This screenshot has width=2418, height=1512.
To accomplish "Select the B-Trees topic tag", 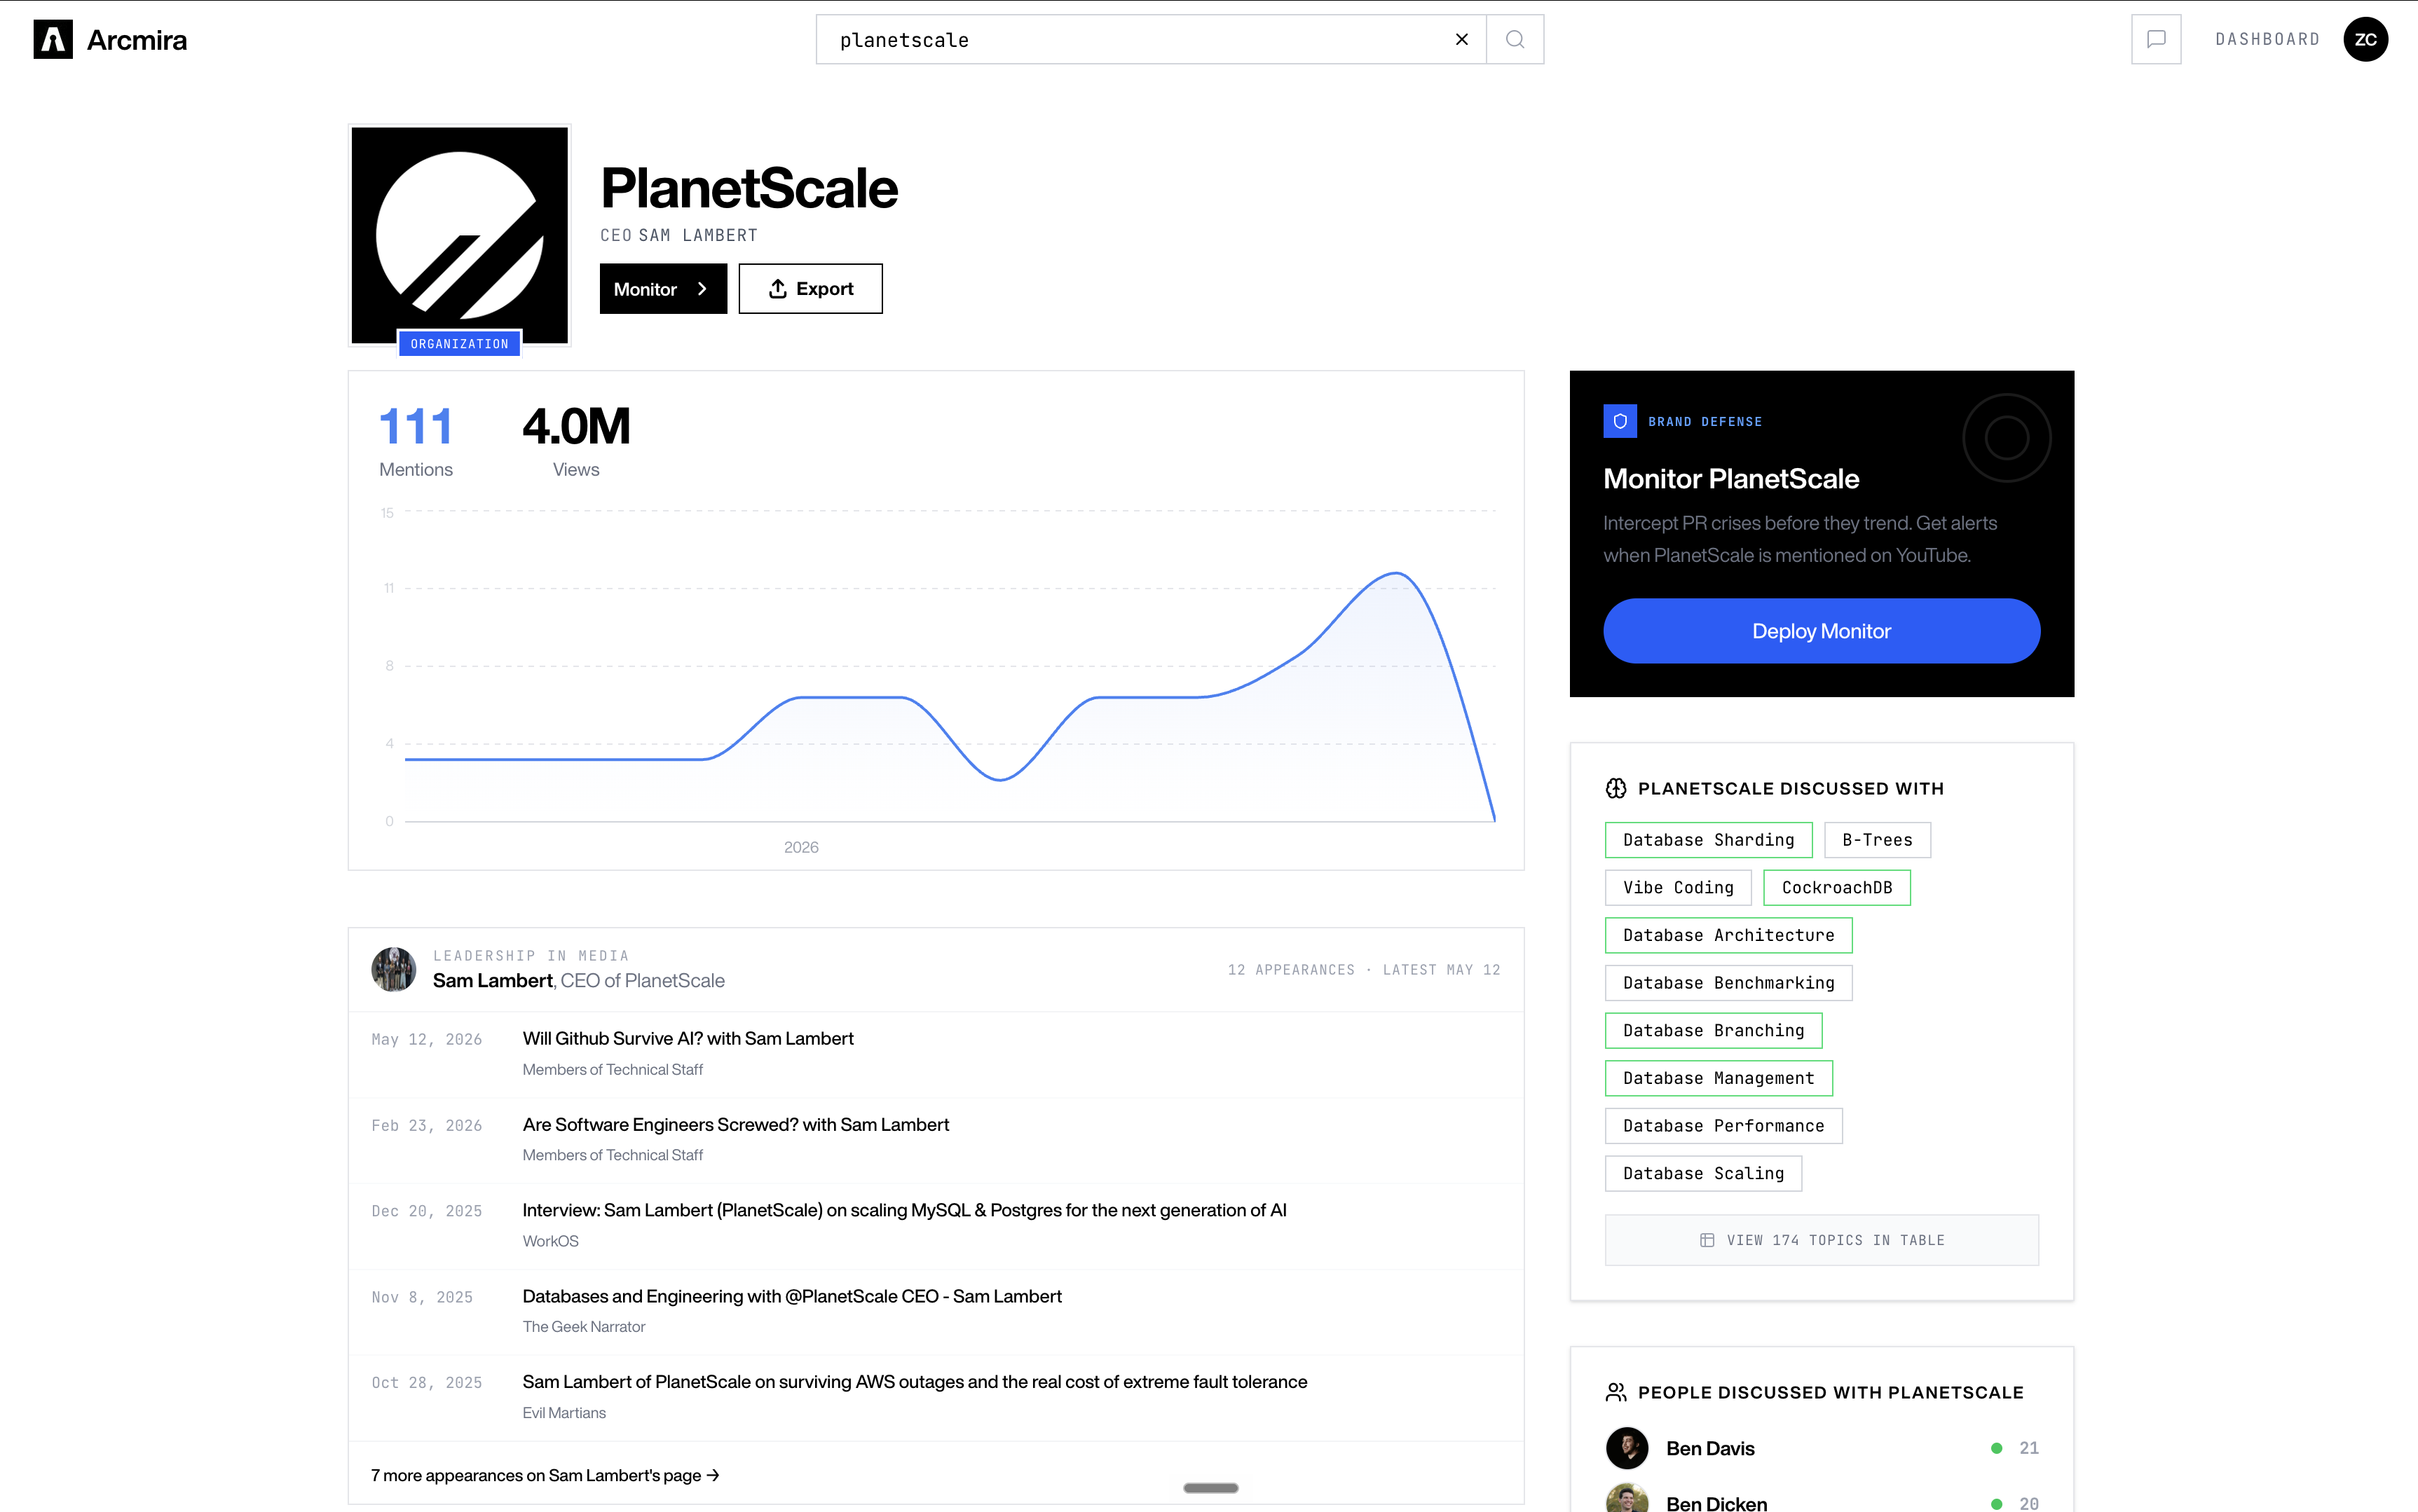I will (x=1877, y=840).
